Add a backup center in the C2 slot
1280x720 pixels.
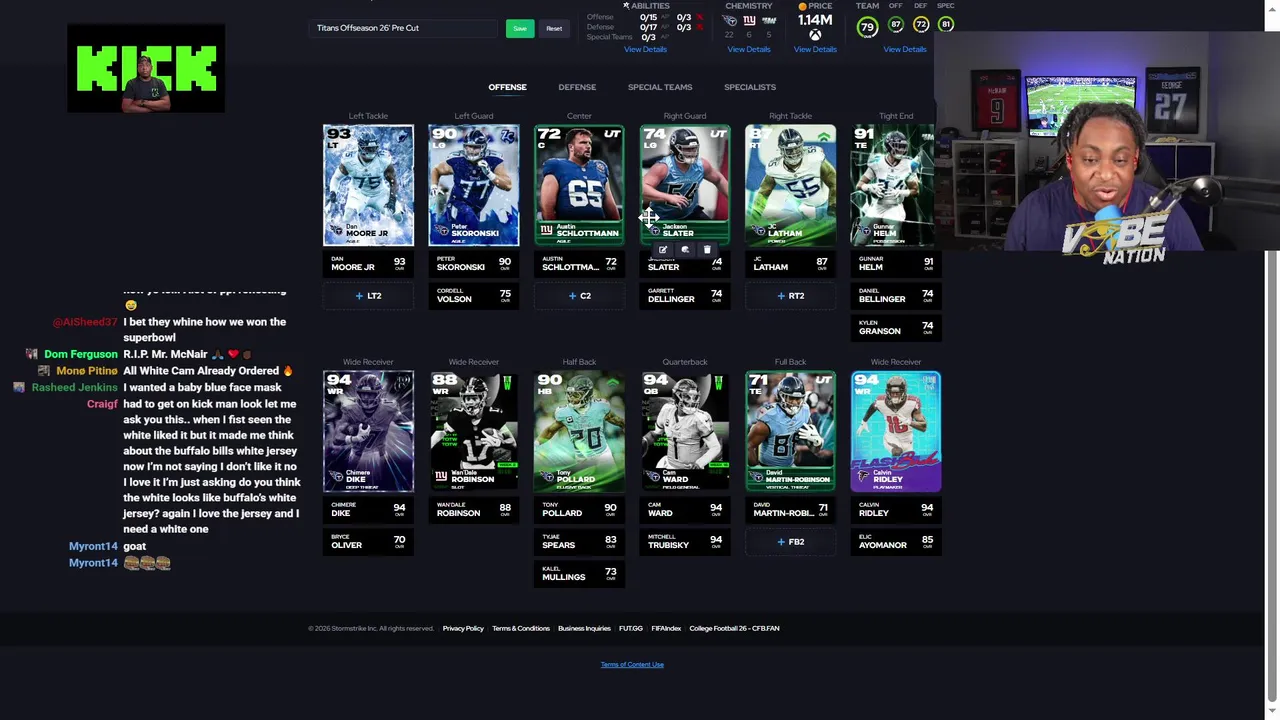point(579,296)
